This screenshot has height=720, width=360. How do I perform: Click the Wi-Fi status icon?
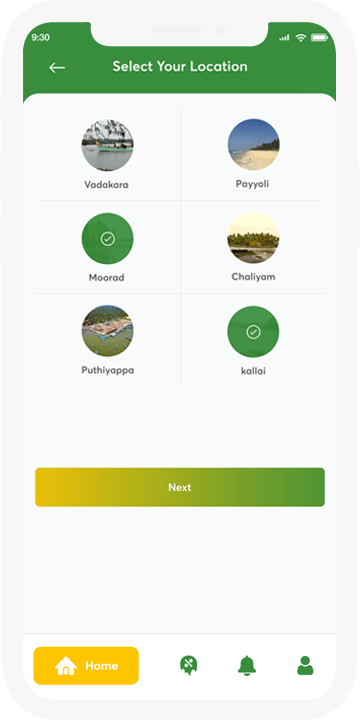301,38
